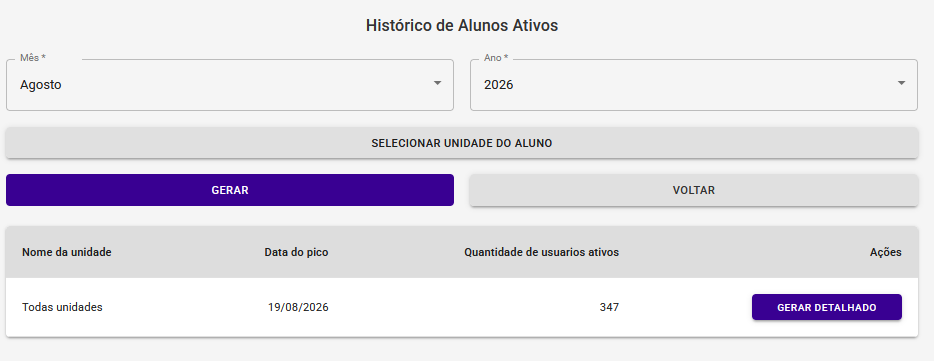Click Quantidade de usuarios ativos header

pos(541,252)
